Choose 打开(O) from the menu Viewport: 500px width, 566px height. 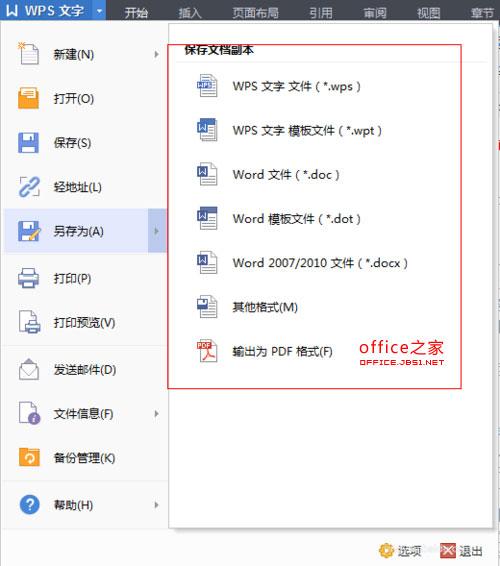(85, 98)
